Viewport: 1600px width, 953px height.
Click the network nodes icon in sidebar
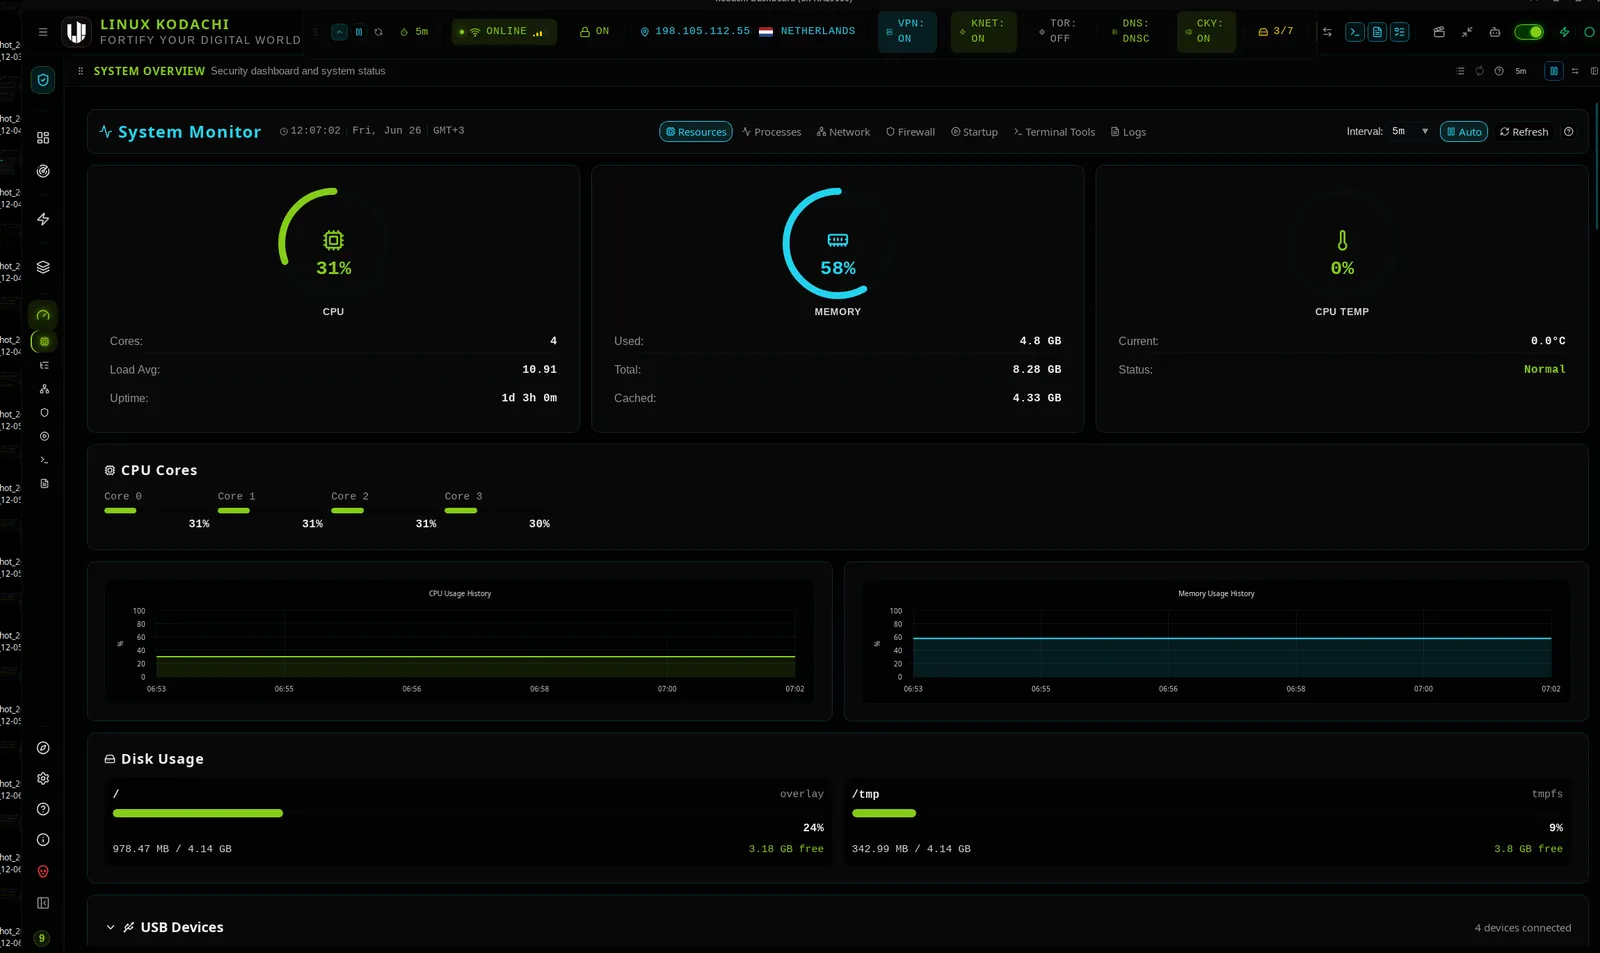(44, 389)
